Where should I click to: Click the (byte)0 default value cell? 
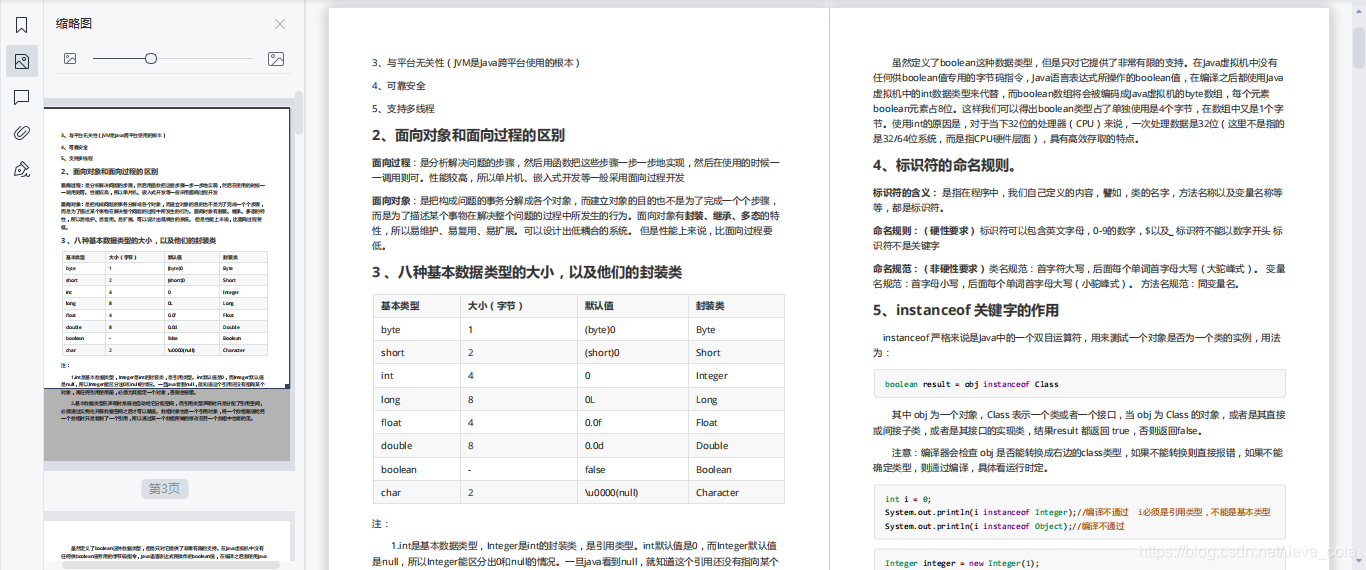click(x=600, y=329)
